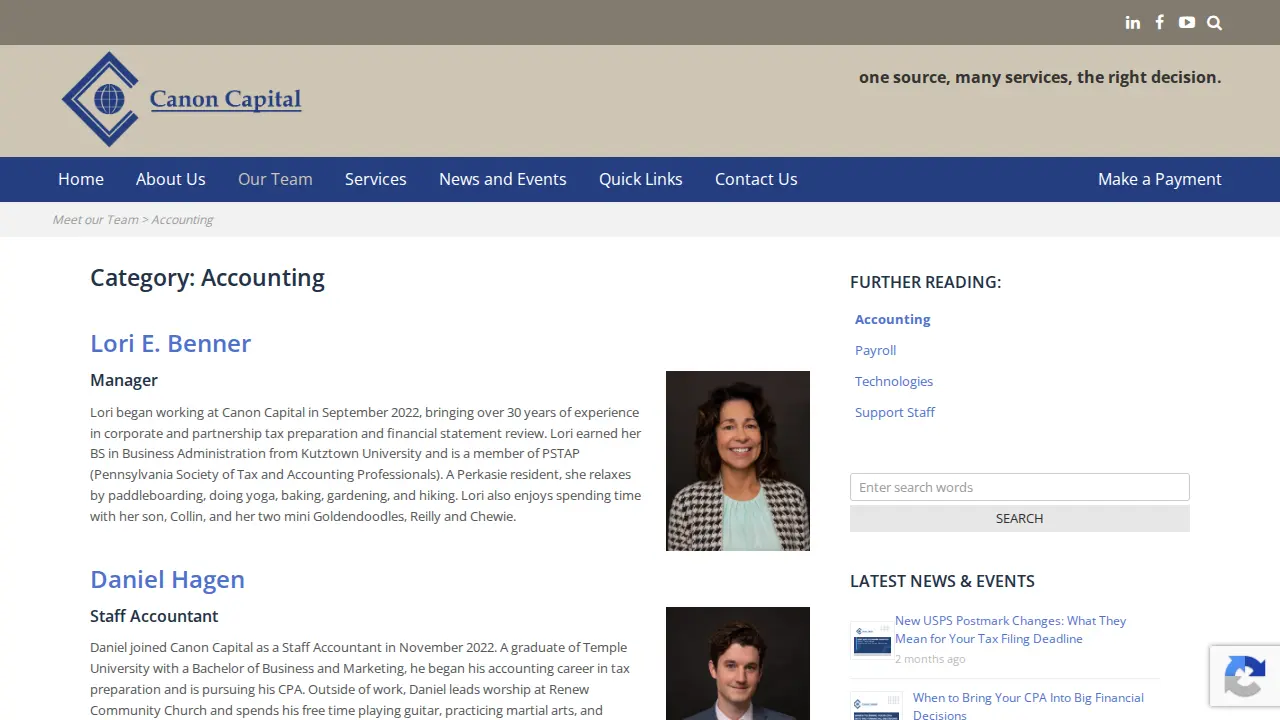Viewport: 1280px width, 720px height.
Task: Click the Manager job title
Action: pyautogui.click(x=124, y=380)
